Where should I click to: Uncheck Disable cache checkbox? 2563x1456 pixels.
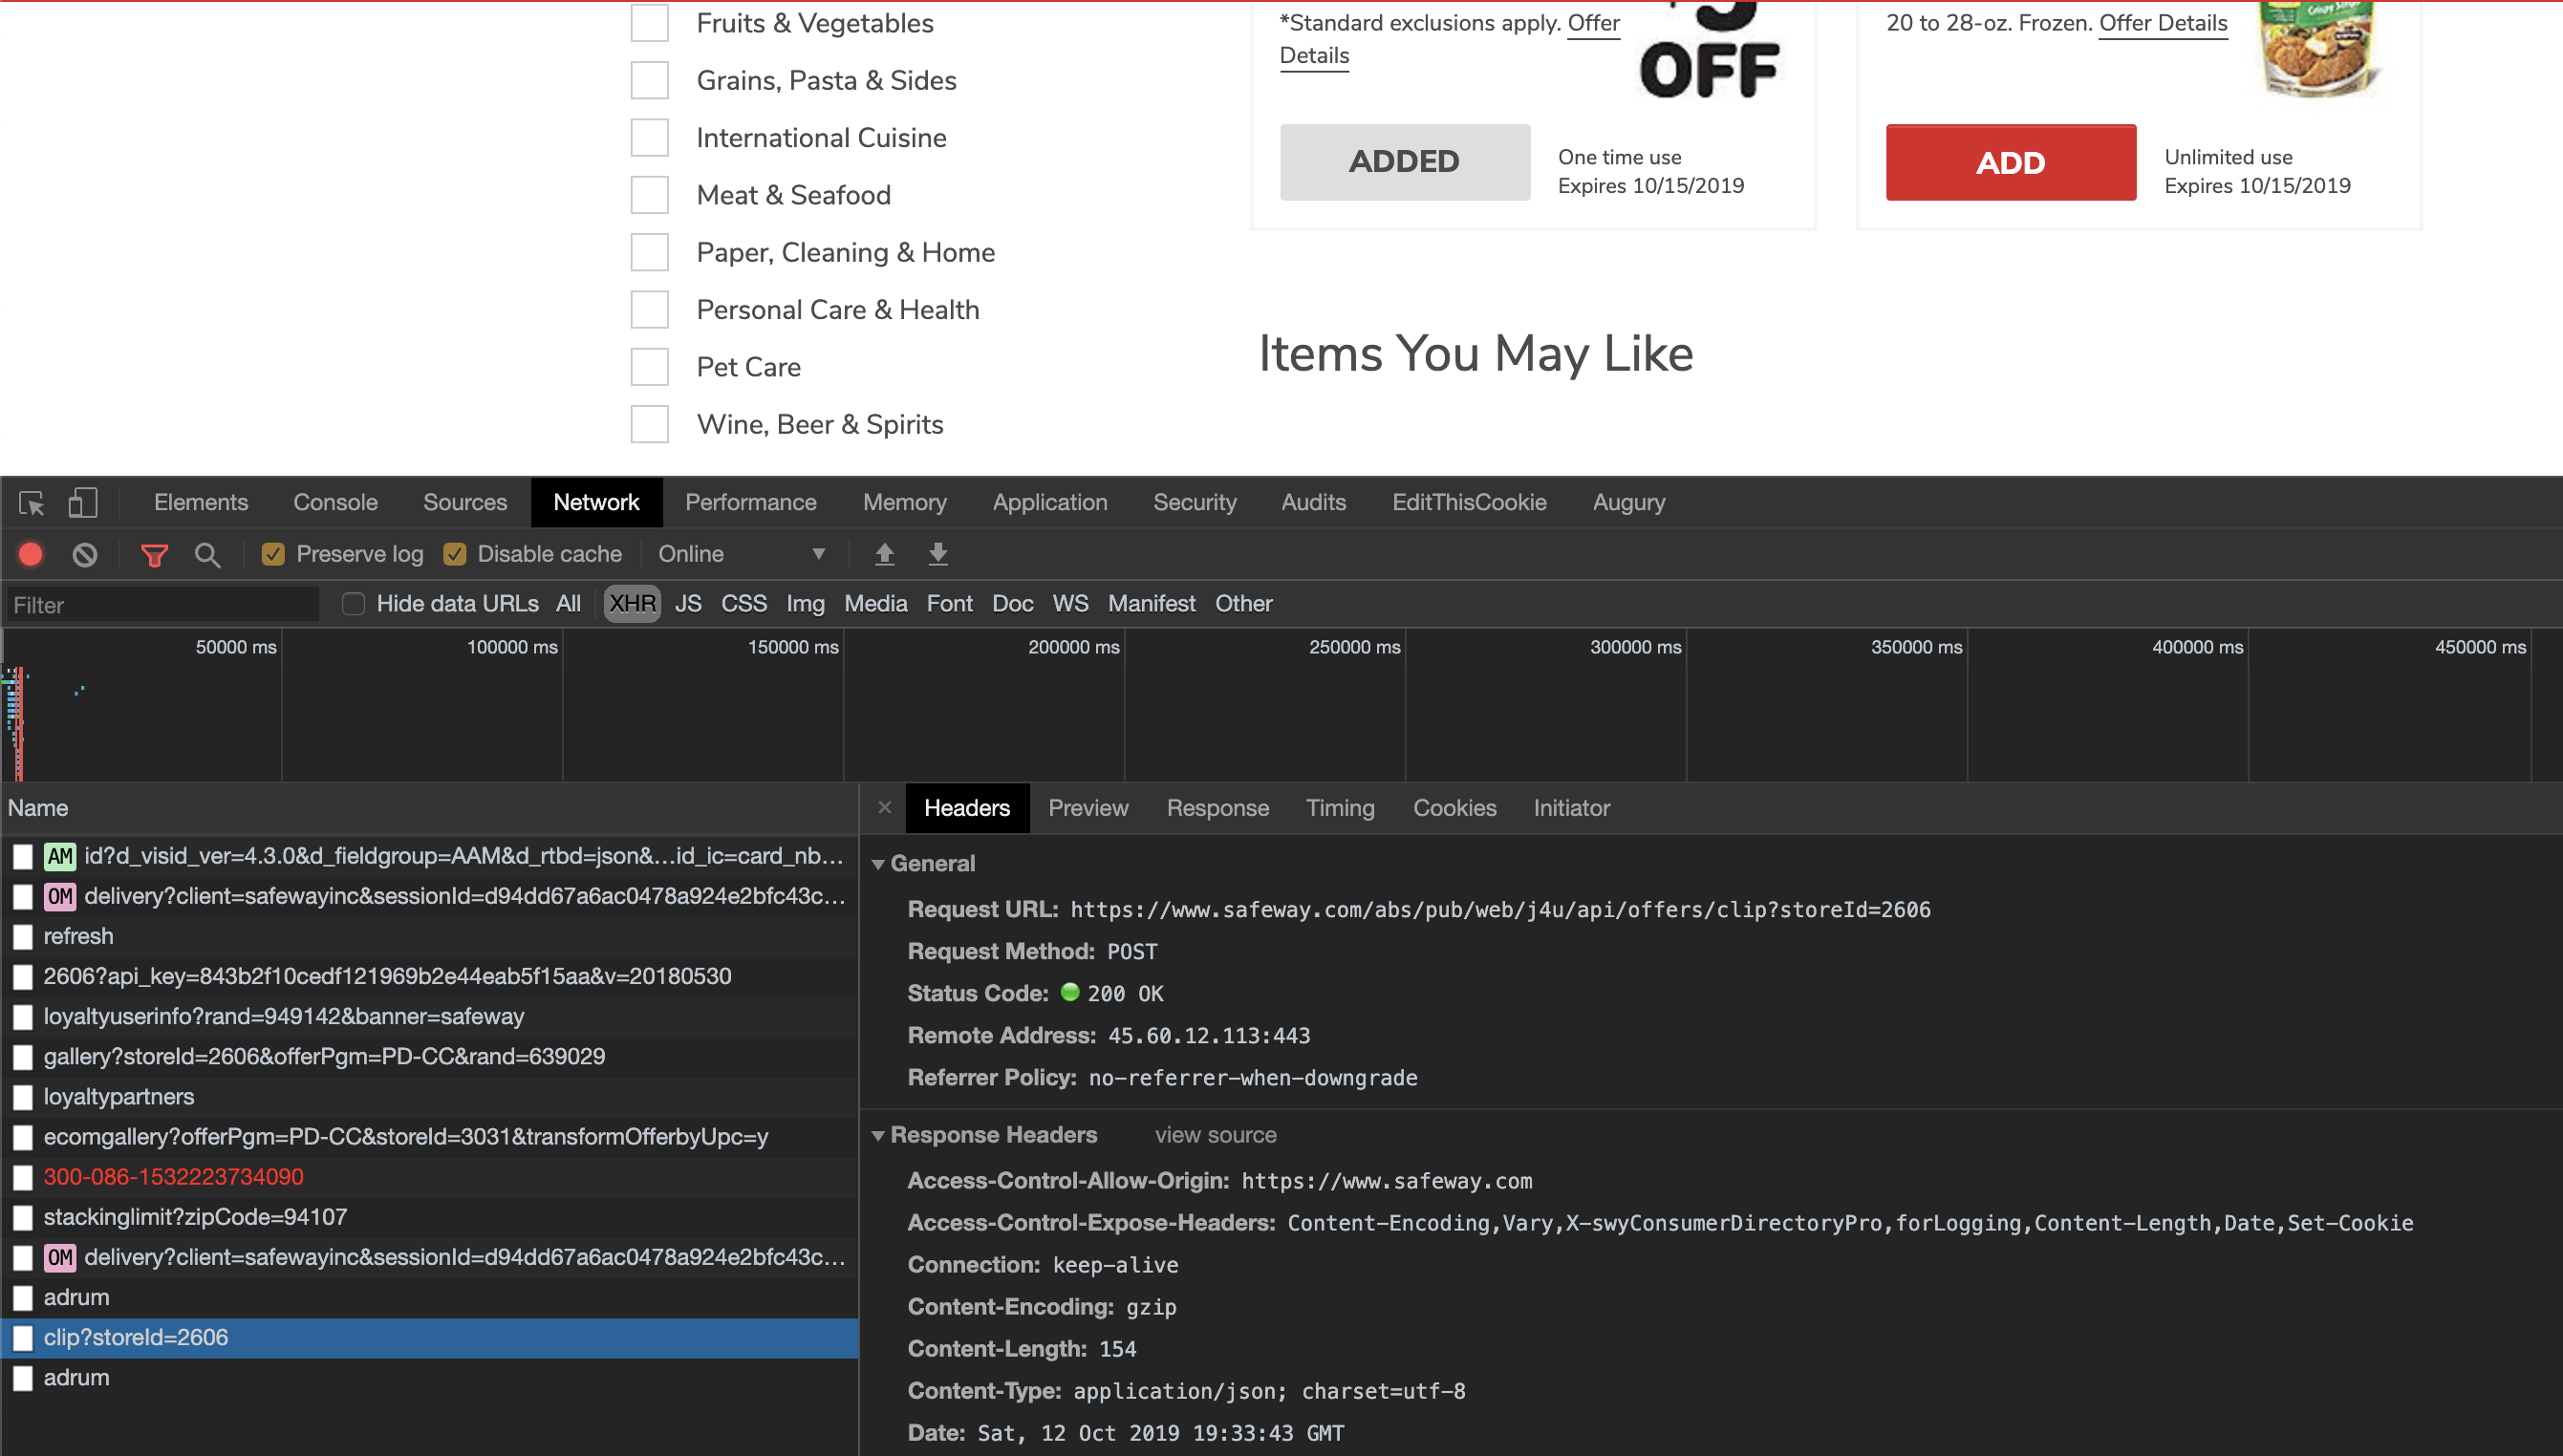click(x=455, y=554)
